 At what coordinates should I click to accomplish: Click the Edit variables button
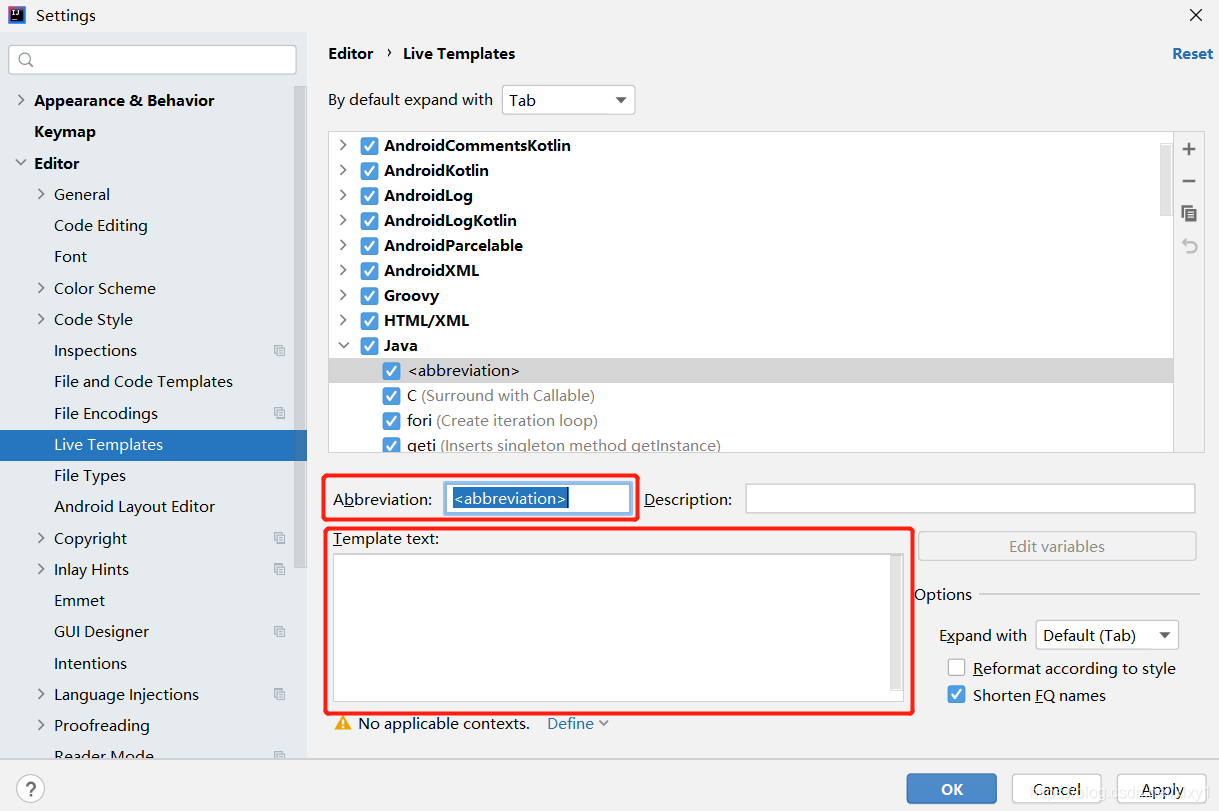[1057, 546]
